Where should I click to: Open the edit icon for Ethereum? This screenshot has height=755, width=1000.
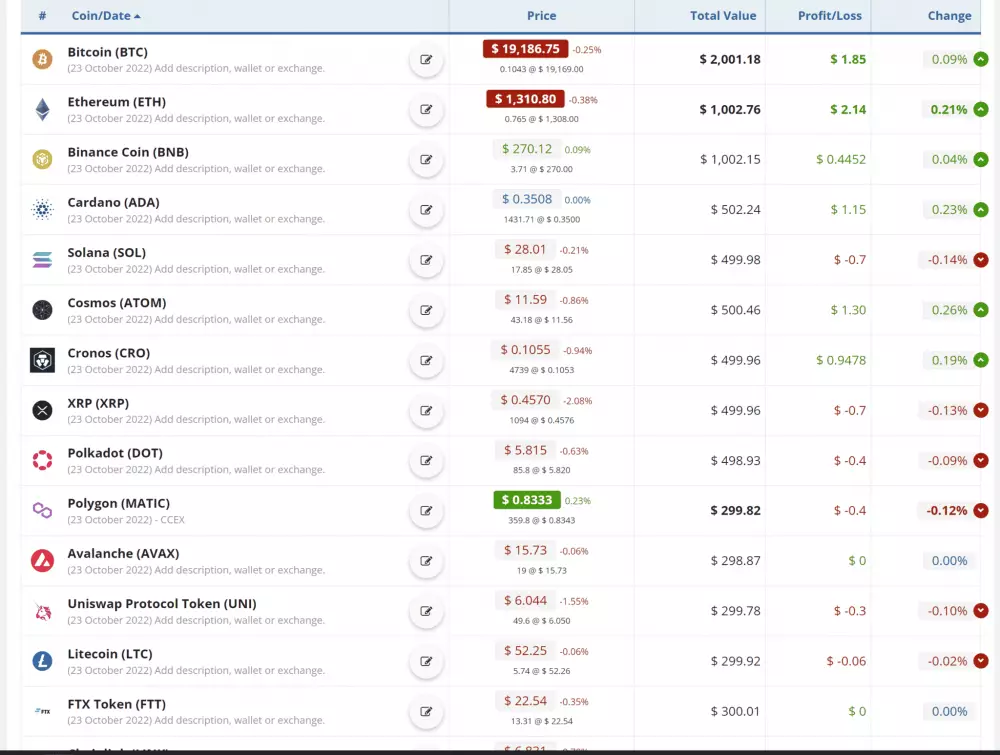426,110
